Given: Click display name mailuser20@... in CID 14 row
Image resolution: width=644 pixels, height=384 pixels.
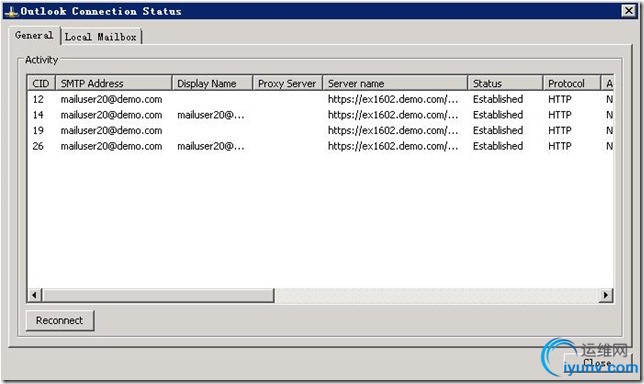Looking at the screenshot, I should point(211,115).
